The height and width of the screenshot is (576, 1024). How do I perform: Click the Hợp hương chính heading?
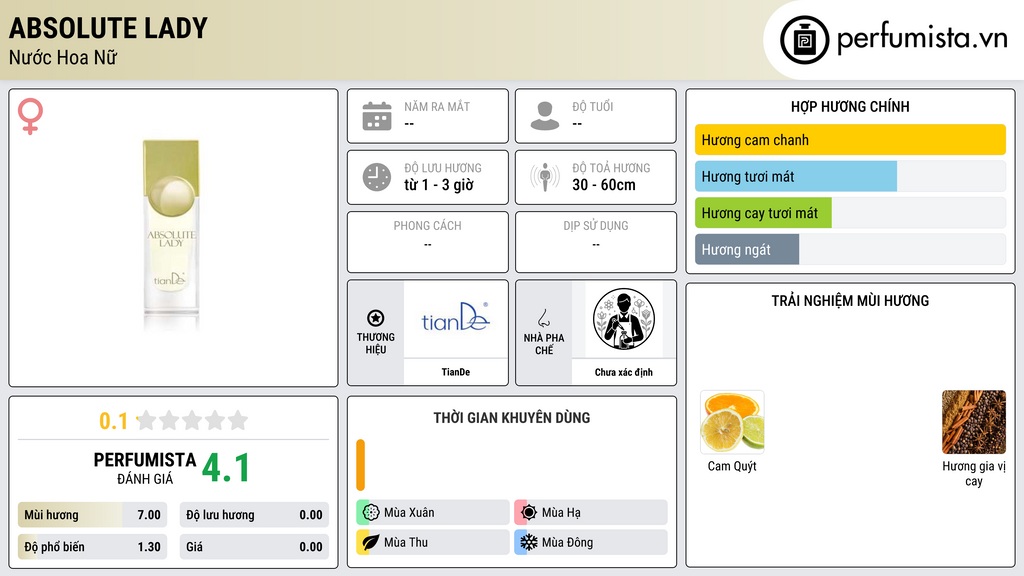tap(850, 106)
